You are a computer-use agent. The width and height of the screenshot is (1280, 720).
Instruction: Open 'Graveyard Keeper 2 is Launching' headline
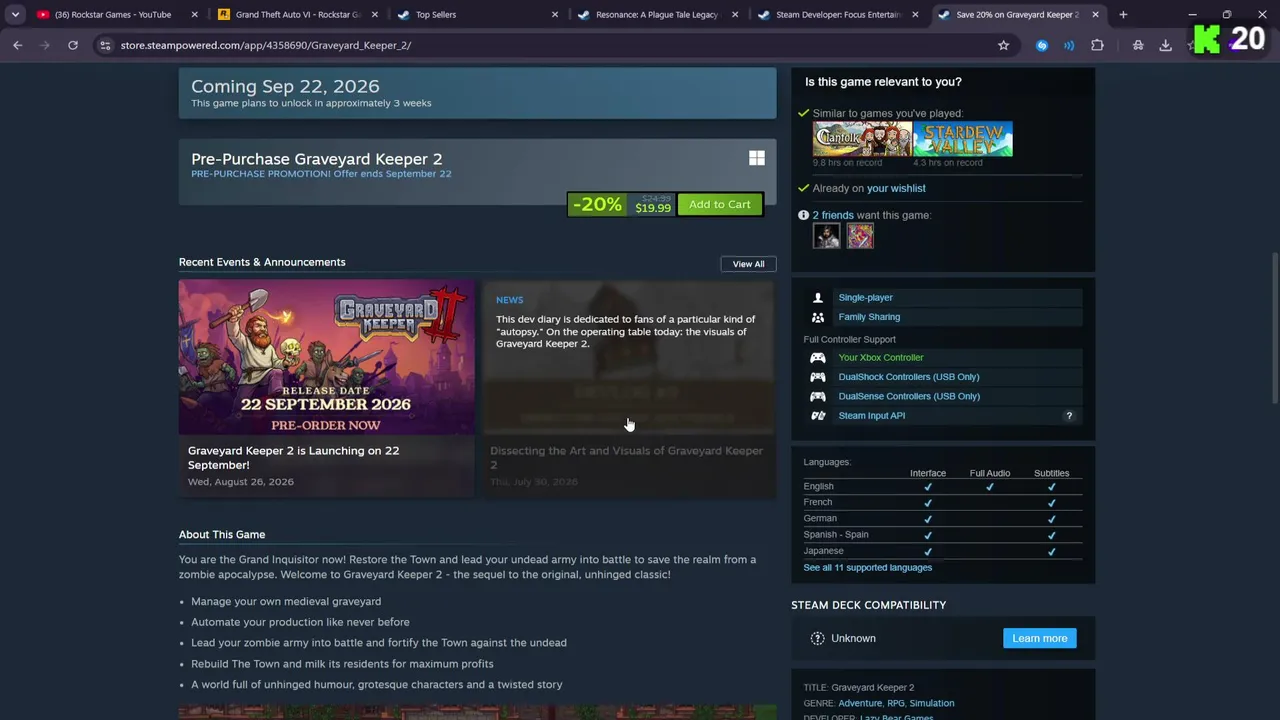coord(293,457)
